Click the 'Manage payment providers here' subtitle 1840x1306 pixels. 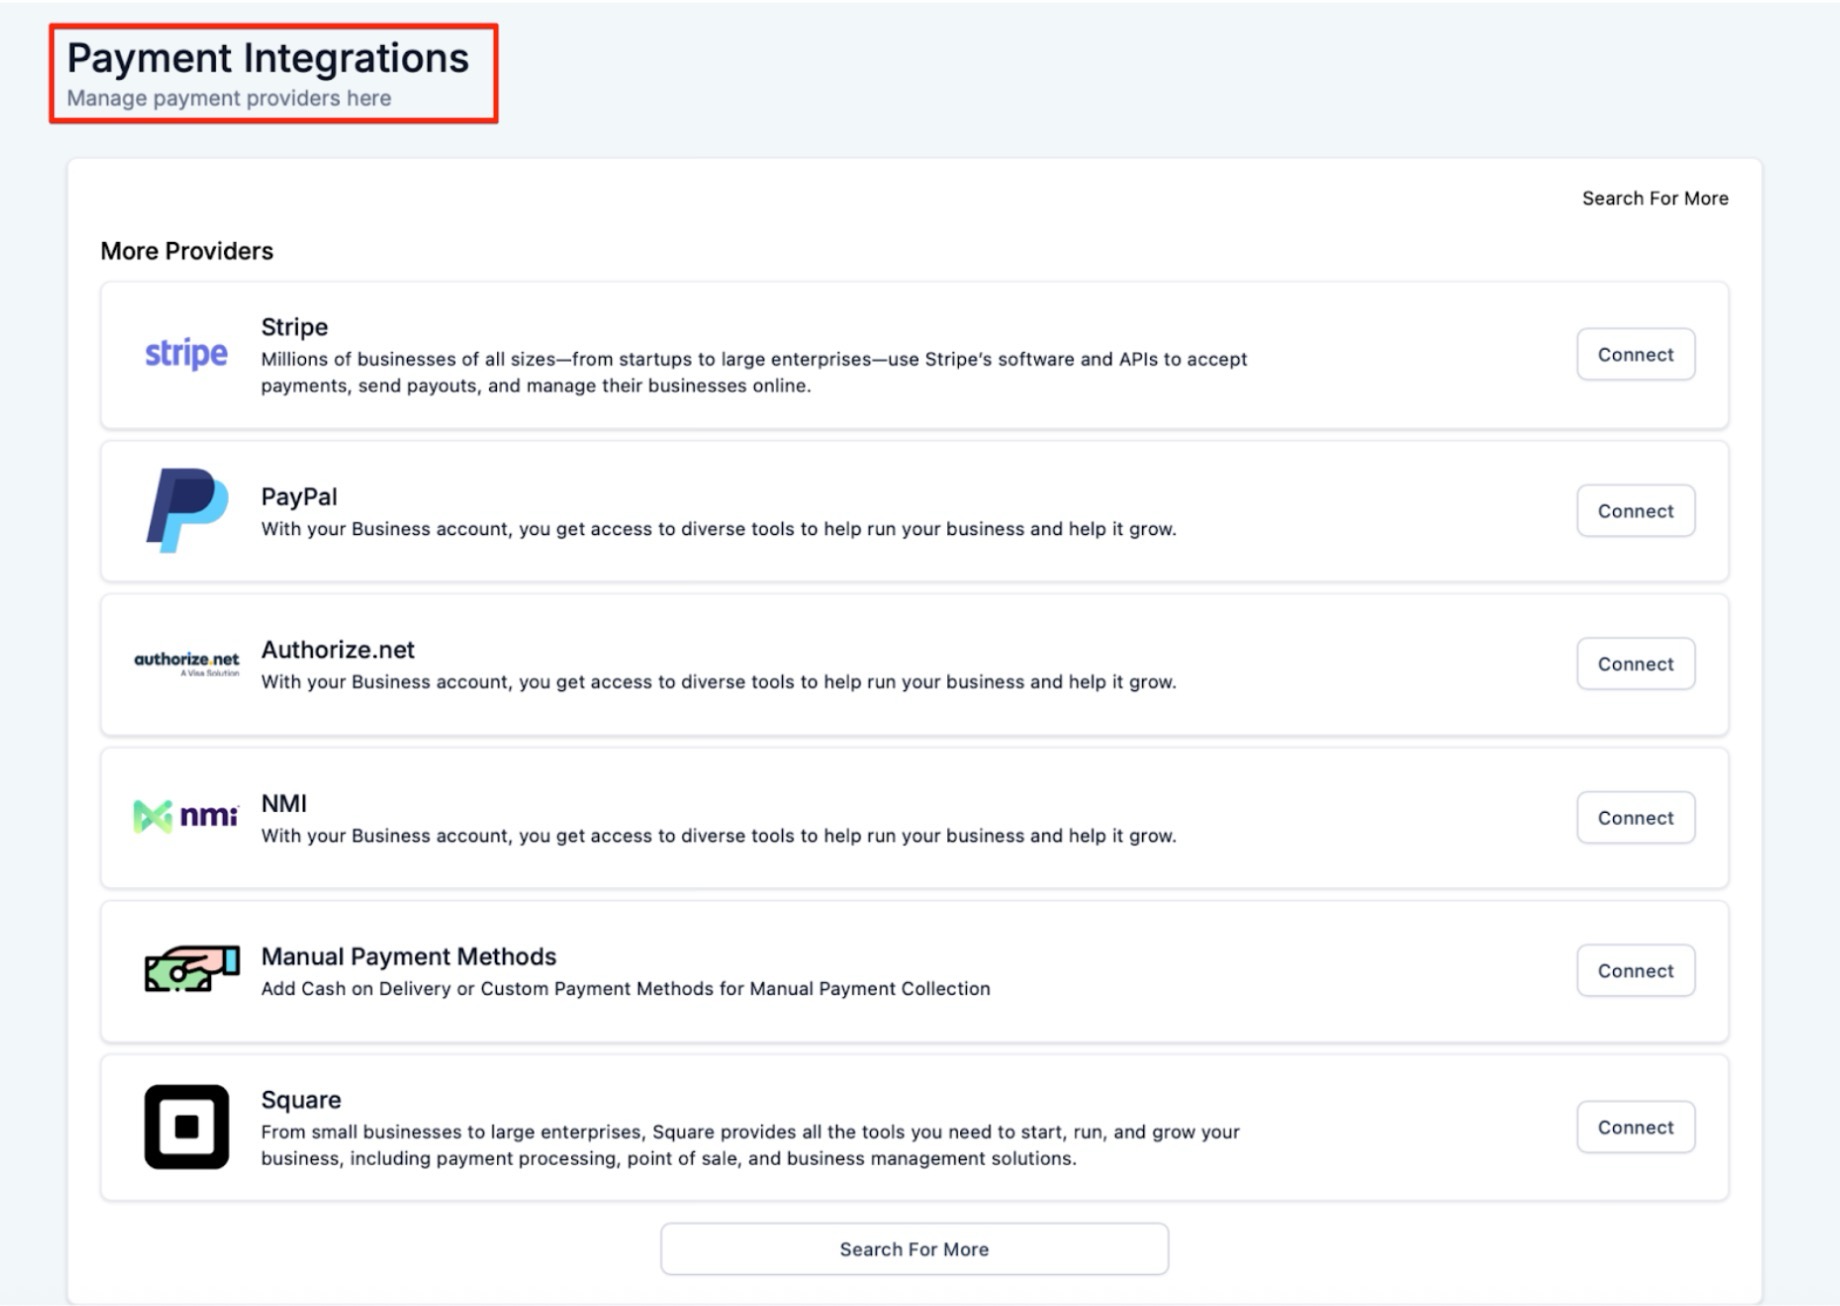pos(229,98)
